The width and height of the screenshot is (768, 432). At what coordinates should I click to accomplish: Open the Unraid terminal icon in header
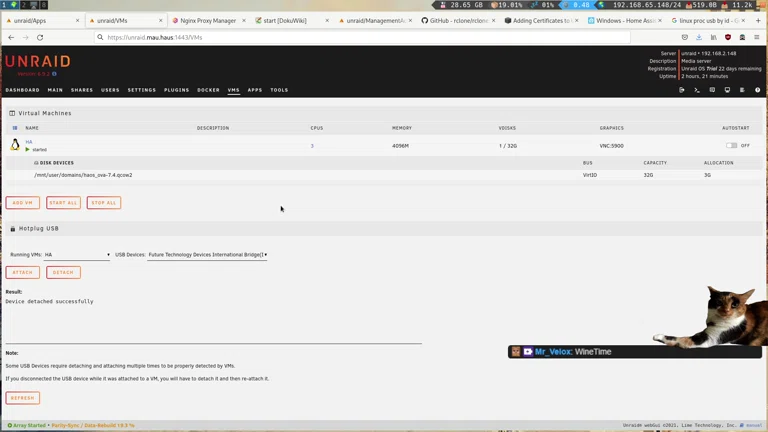(697, 90)
